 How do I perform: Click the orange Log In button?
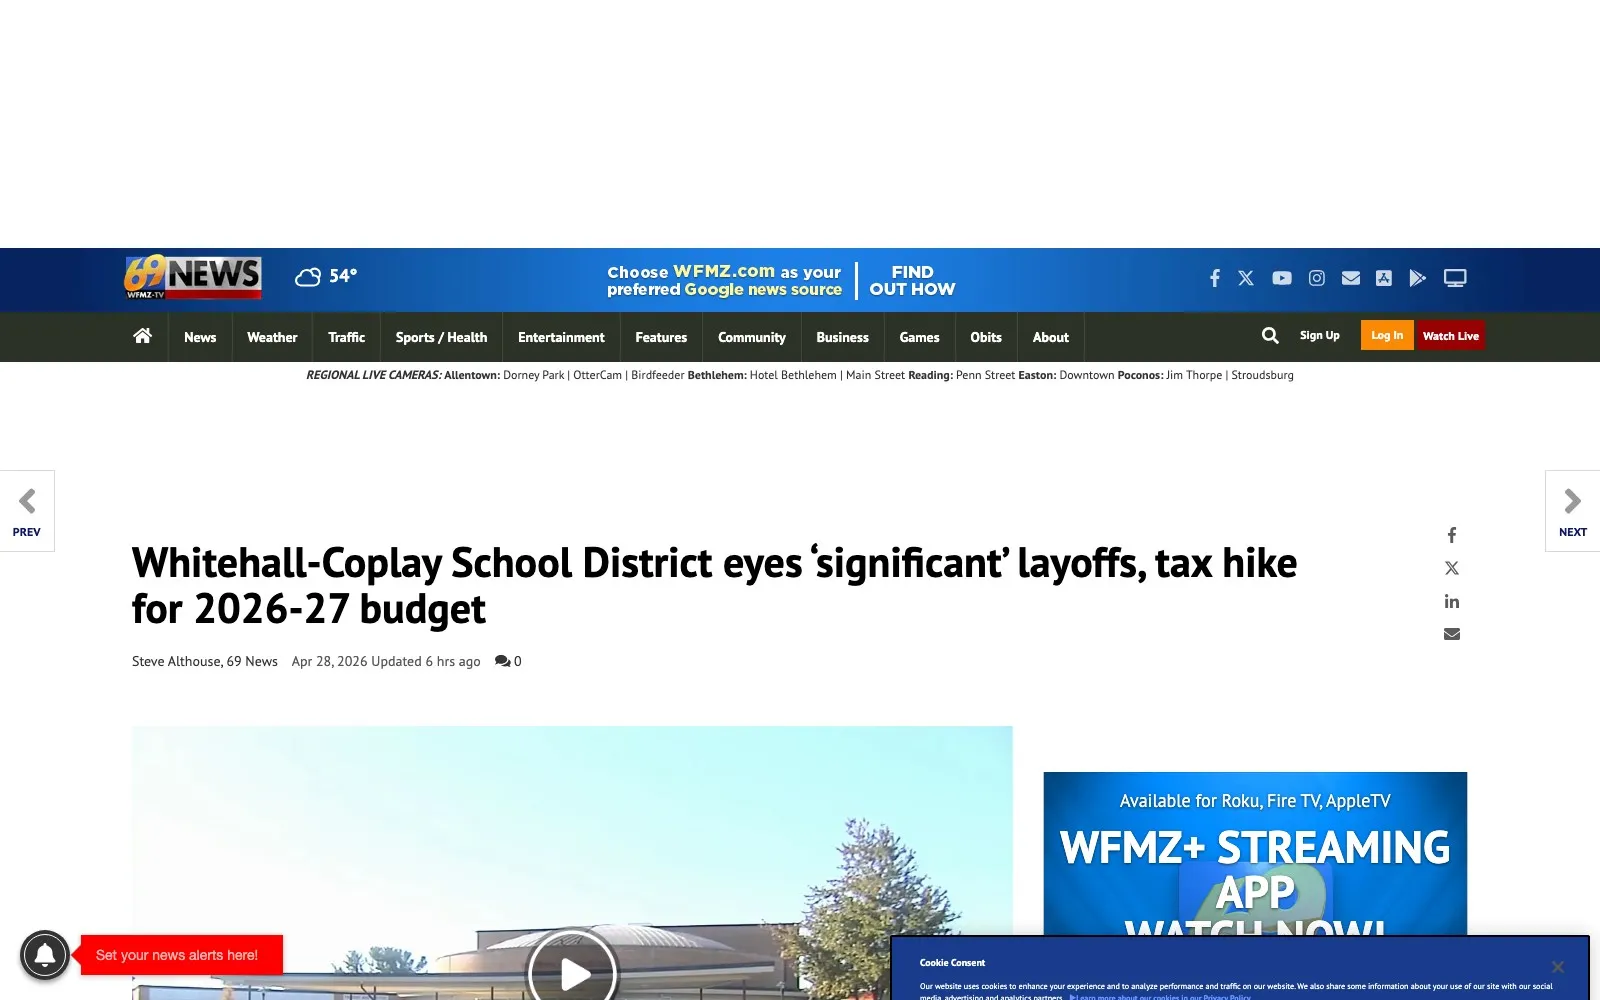tap(1387, 336)
